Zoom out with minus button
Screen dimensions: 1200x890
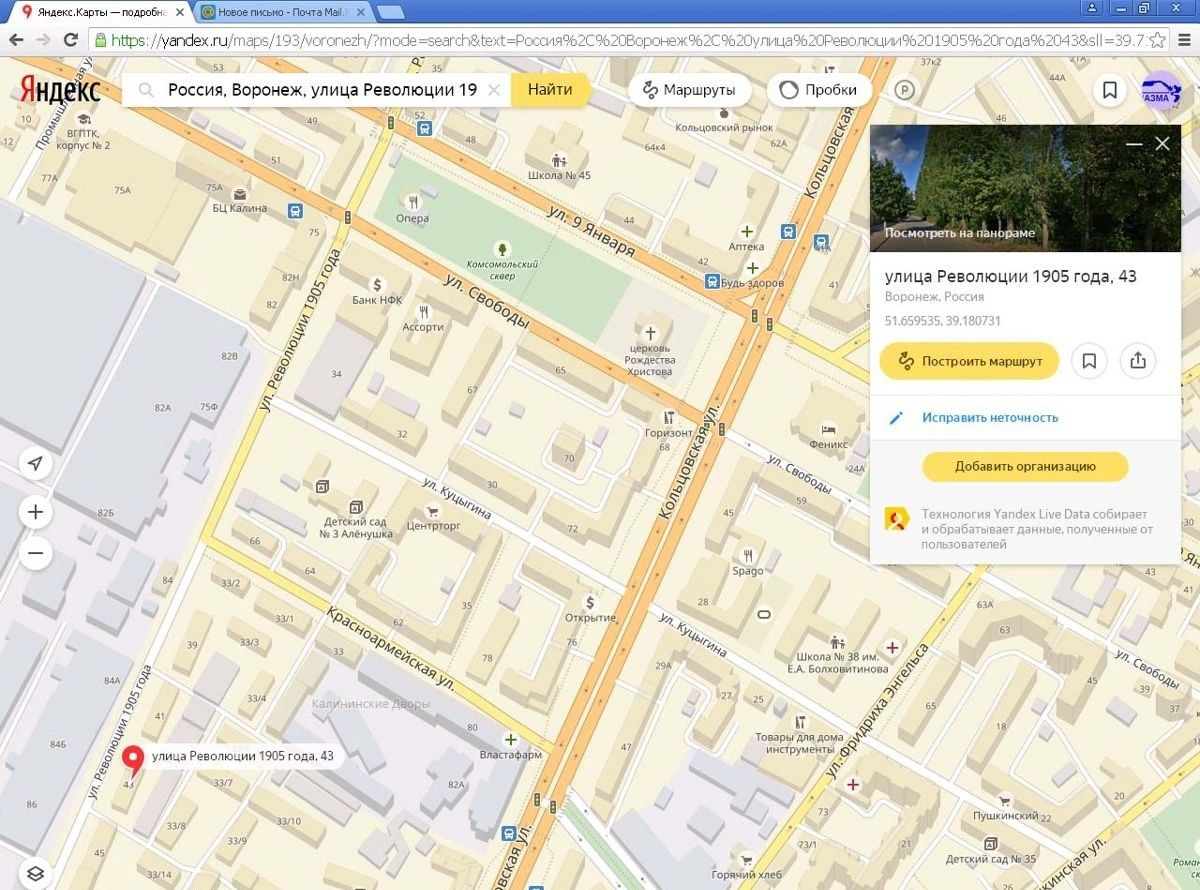point(36,553)
